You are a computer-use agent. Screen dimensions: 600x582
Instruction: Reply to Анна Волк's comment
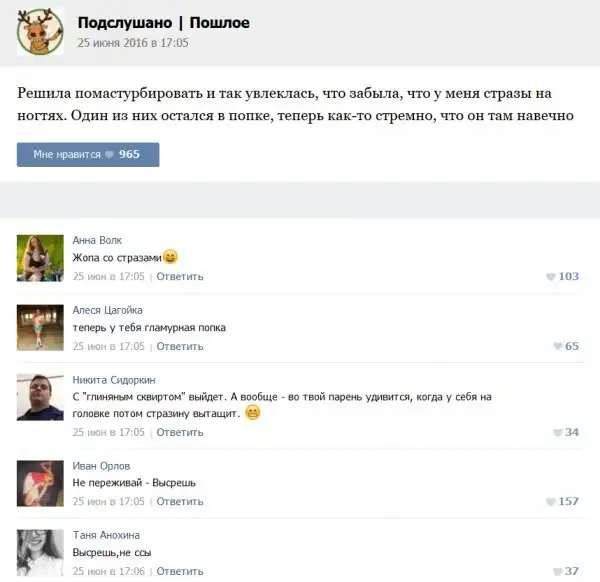pyautogui.click(x=180, y=277)
